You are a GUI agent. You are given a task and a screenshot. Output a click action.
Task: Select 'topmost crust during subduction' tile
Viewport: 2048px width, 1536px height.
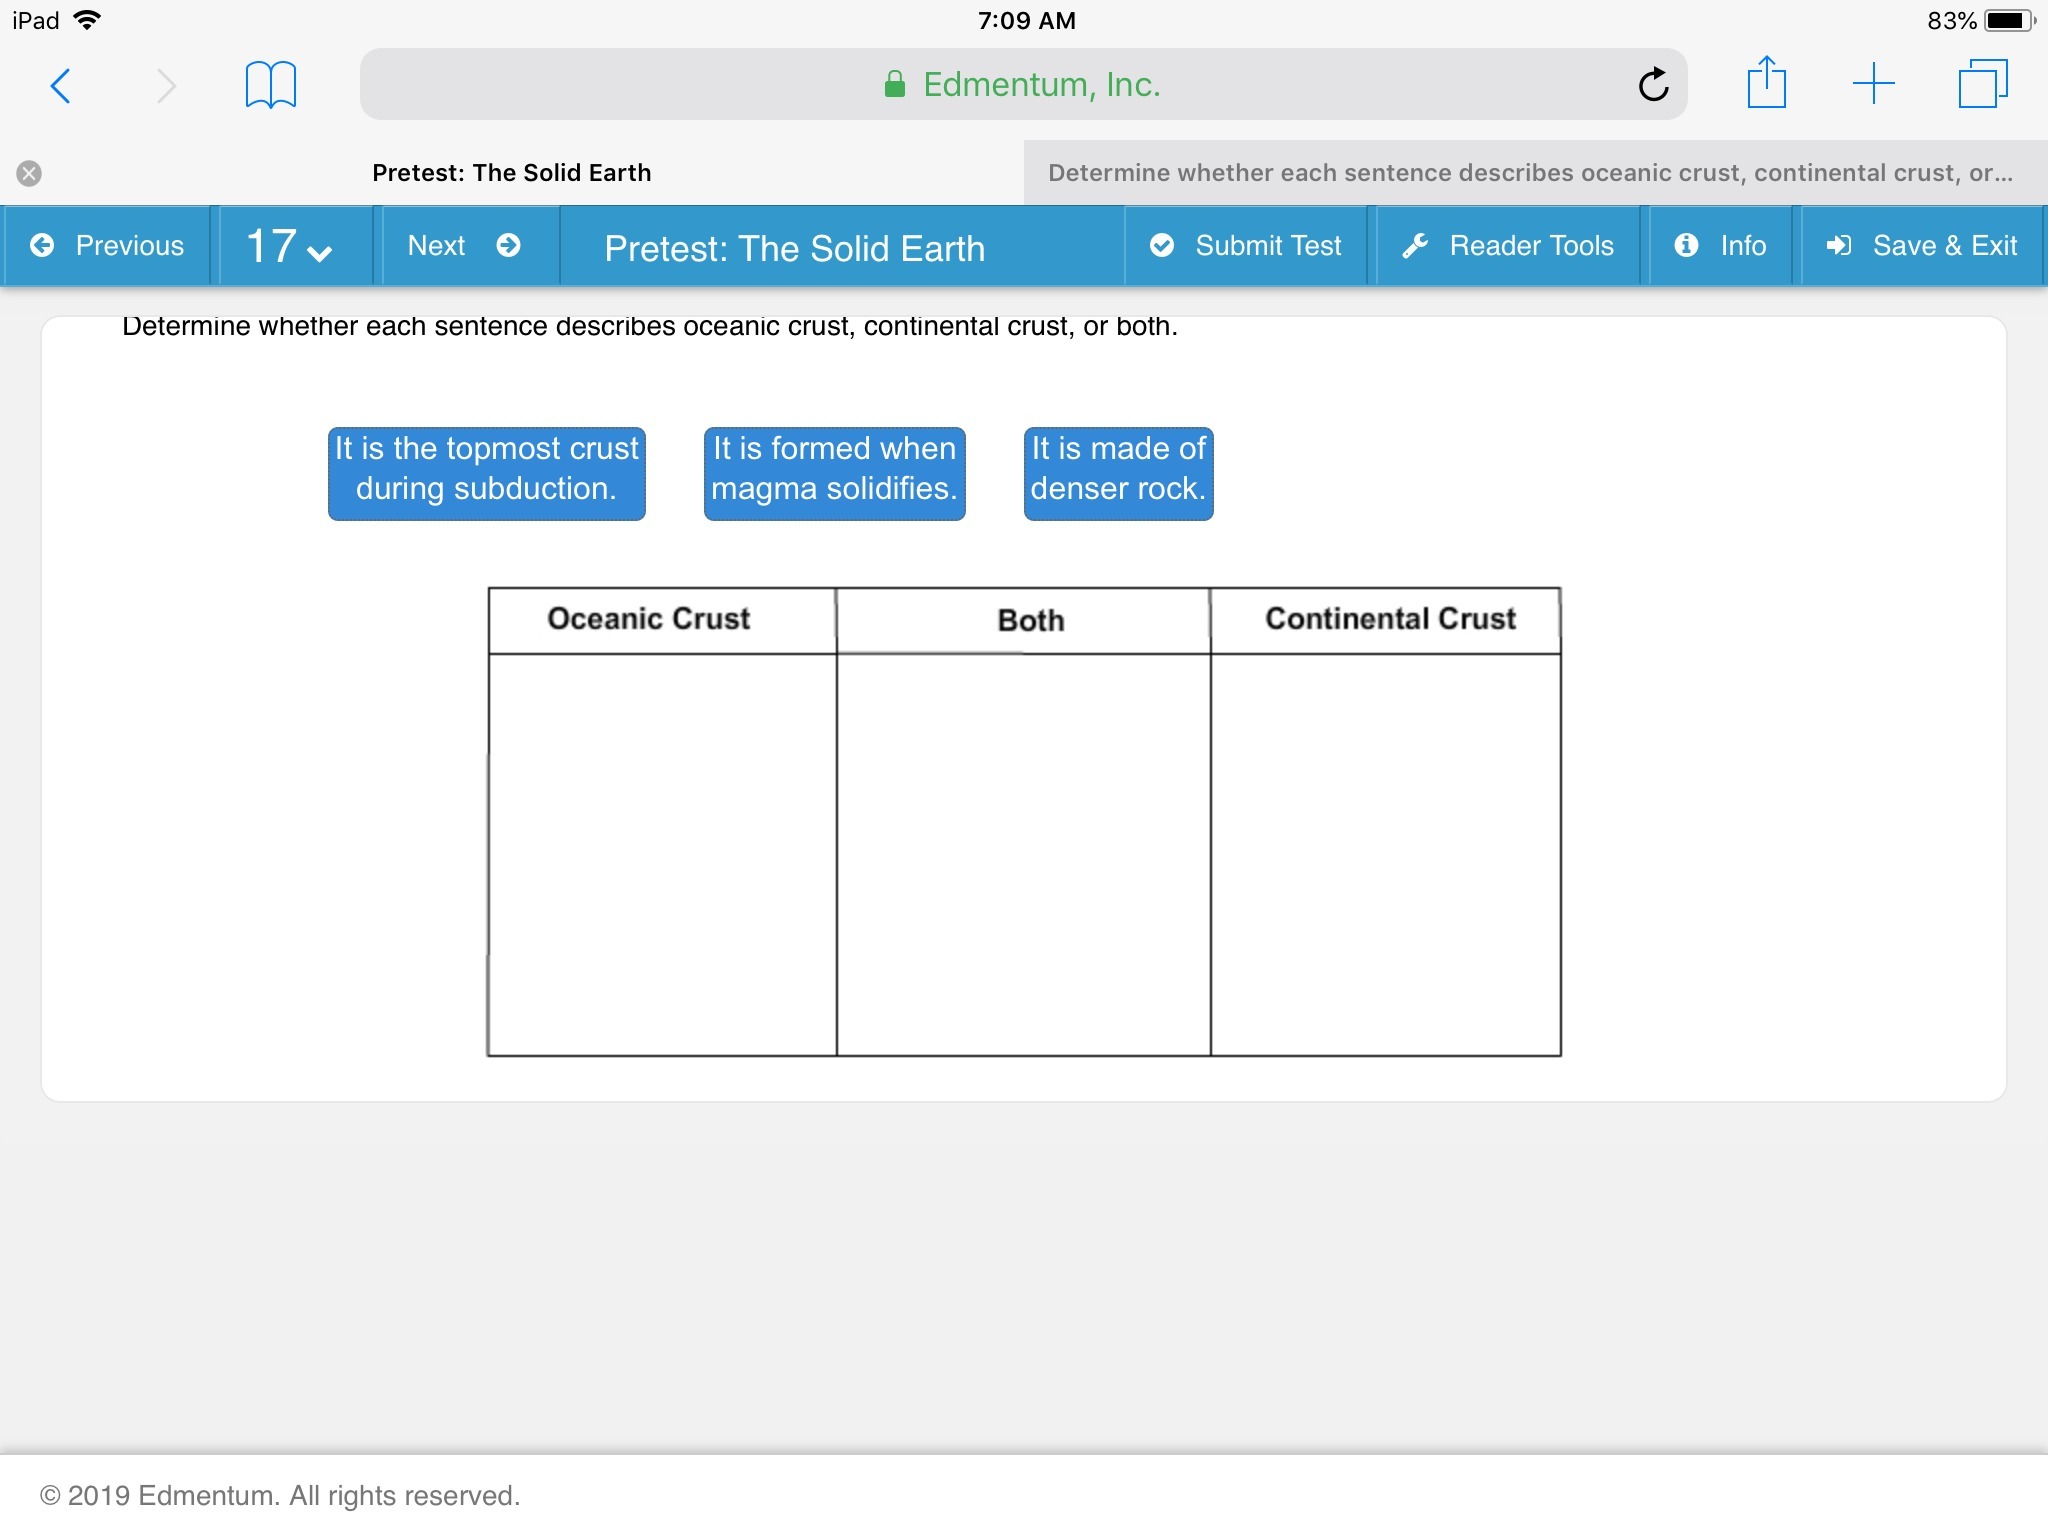[486, 474]
